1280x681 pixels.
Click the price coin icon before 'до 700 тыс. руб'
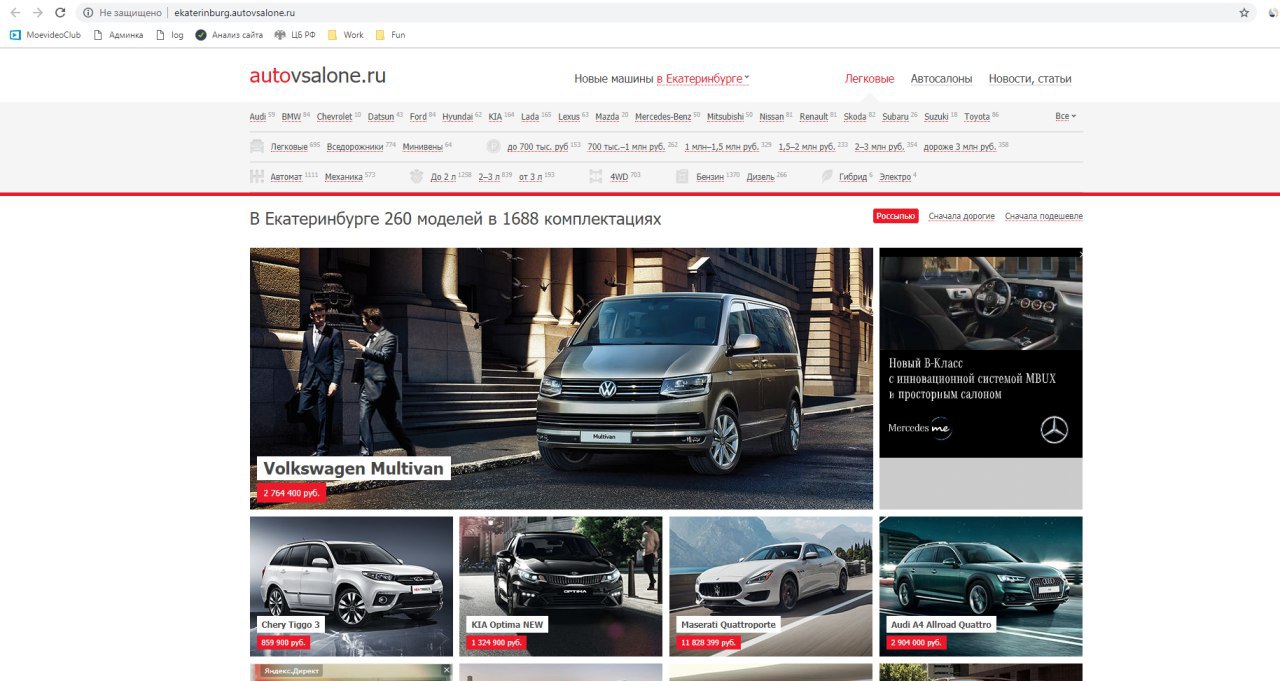tap(493, 147)
